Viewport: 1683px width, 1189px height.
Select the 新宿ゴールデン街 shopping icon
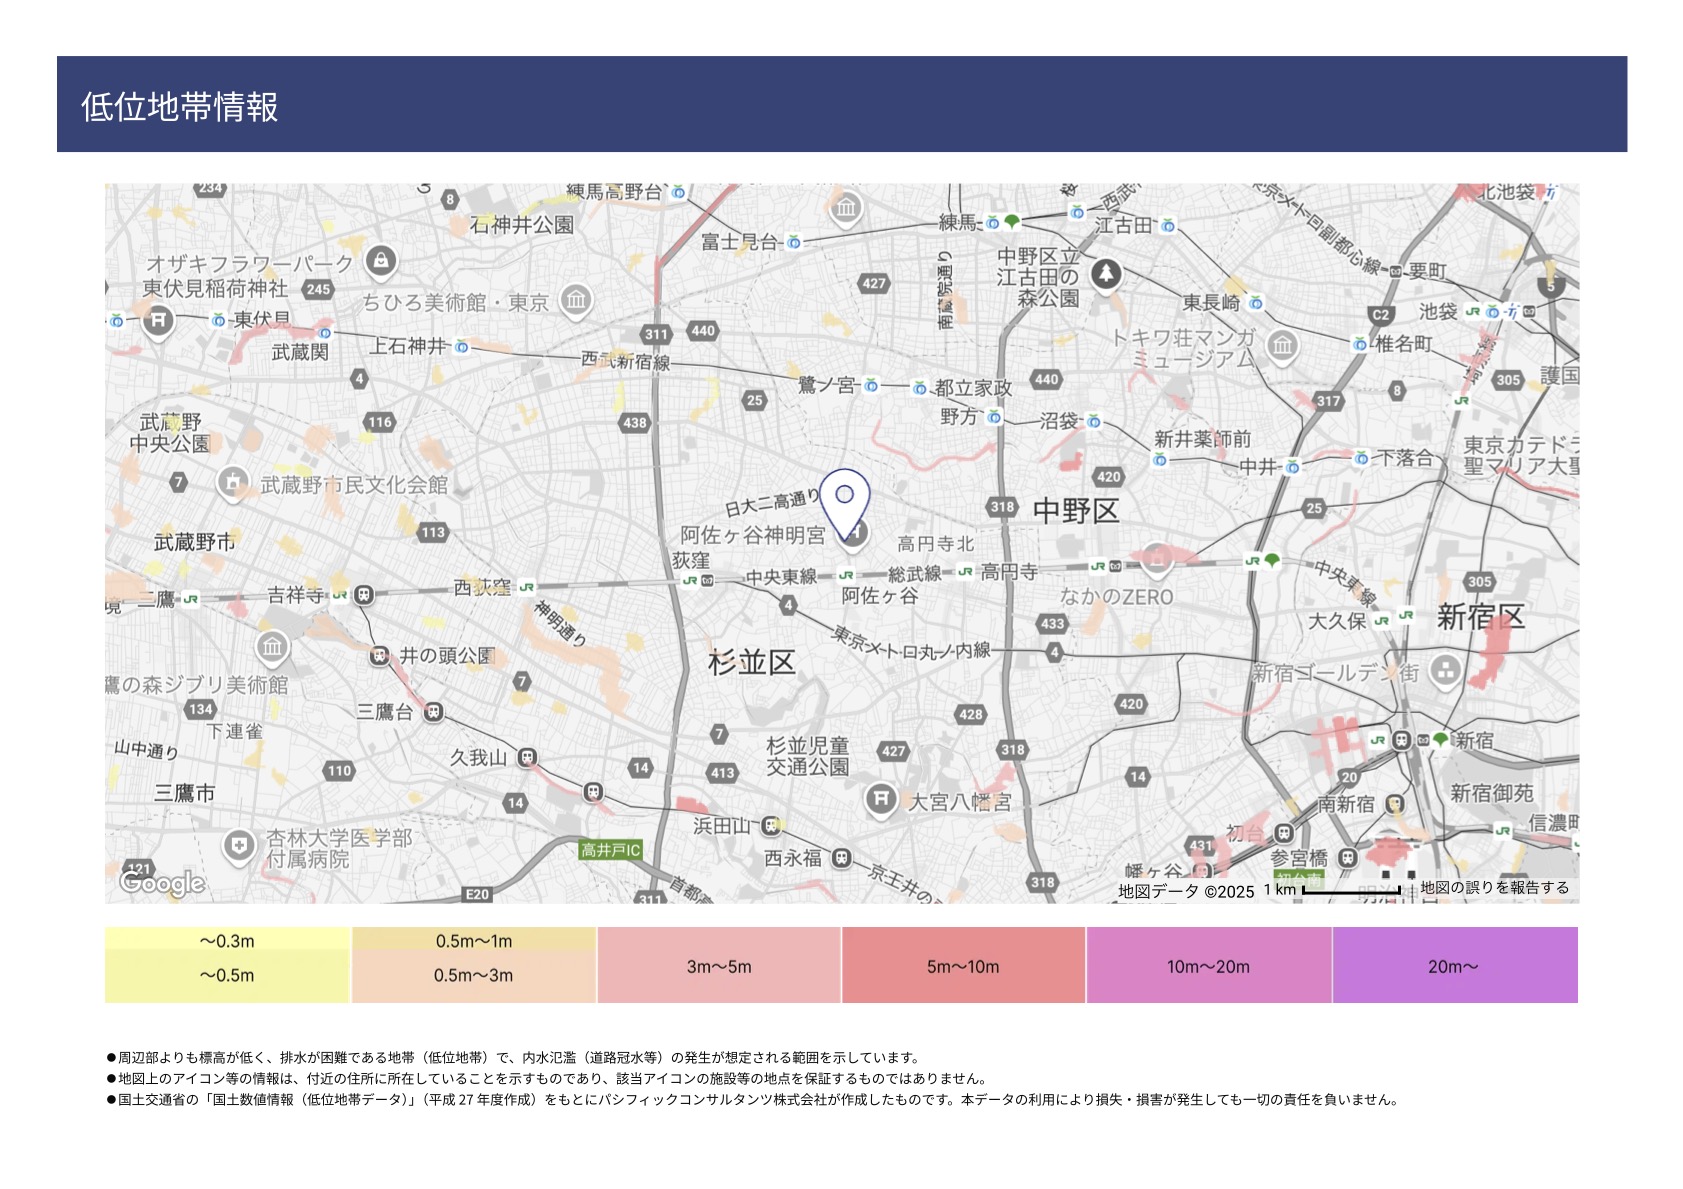pyautogui.click(x=1445, y=671)
